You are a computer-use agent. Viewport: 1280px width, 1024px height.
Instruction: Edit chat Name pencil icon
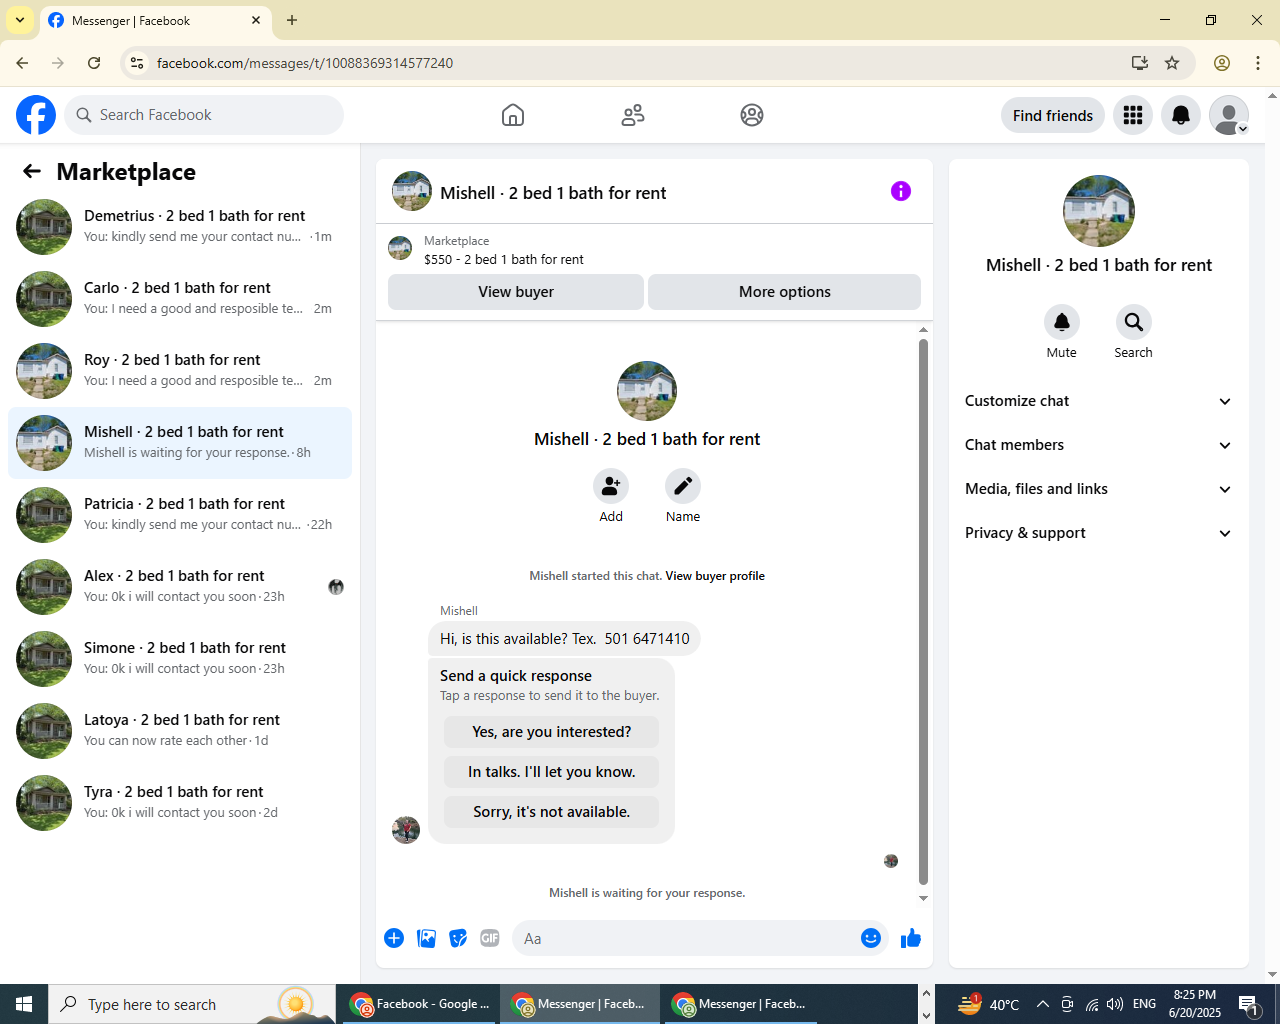click(683, 486)
